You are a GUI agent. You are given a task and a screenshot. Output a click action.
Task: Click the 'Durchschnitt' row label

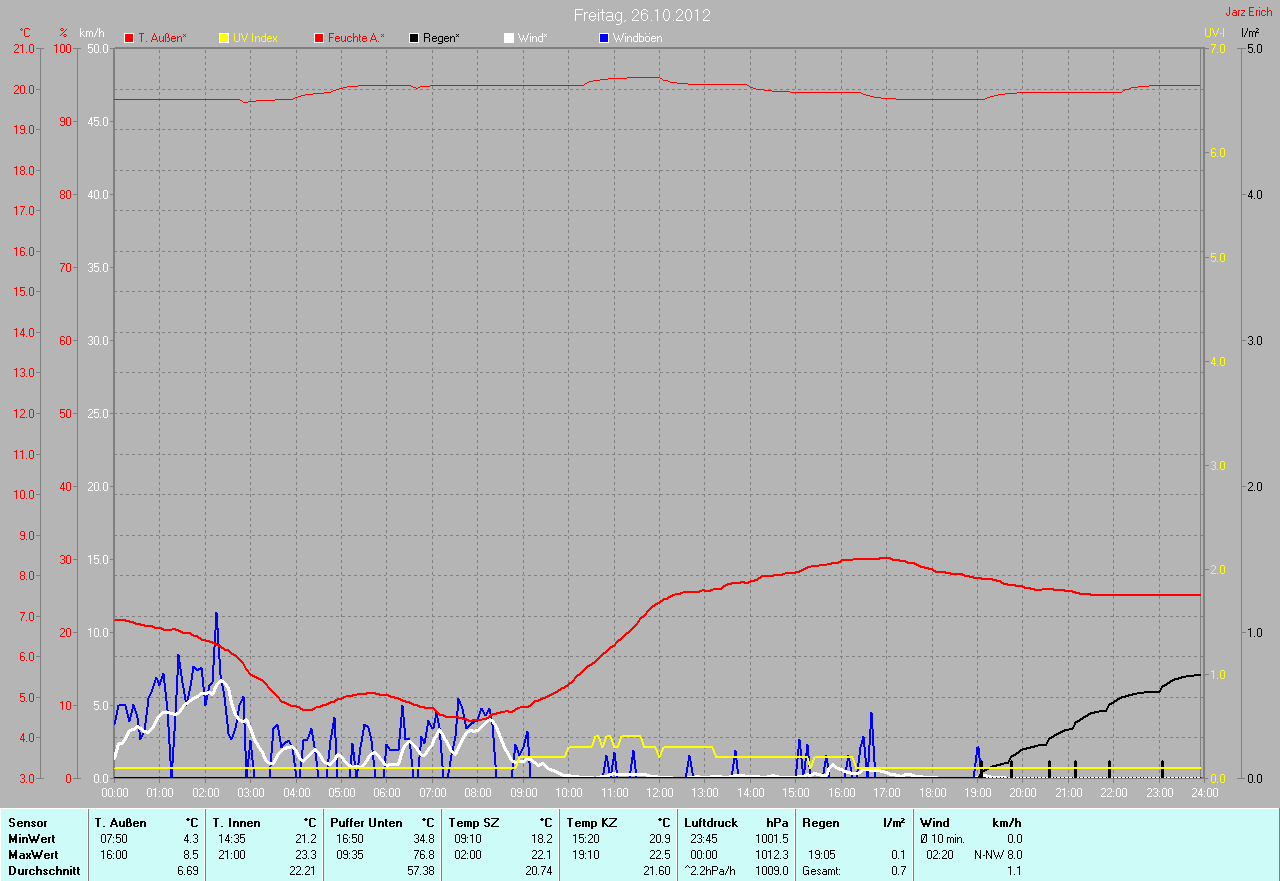43,871
